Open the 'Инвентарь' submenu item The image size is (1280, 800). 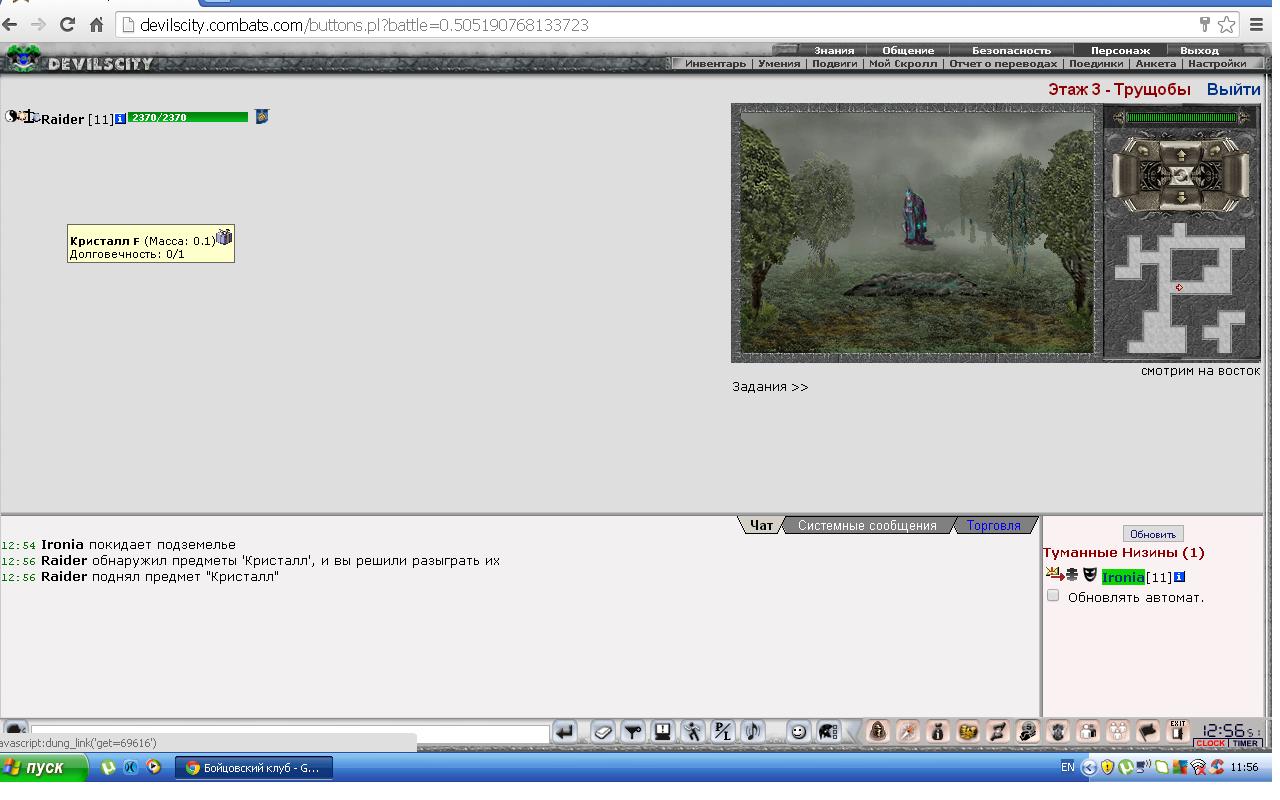click(x=715, y=64)
